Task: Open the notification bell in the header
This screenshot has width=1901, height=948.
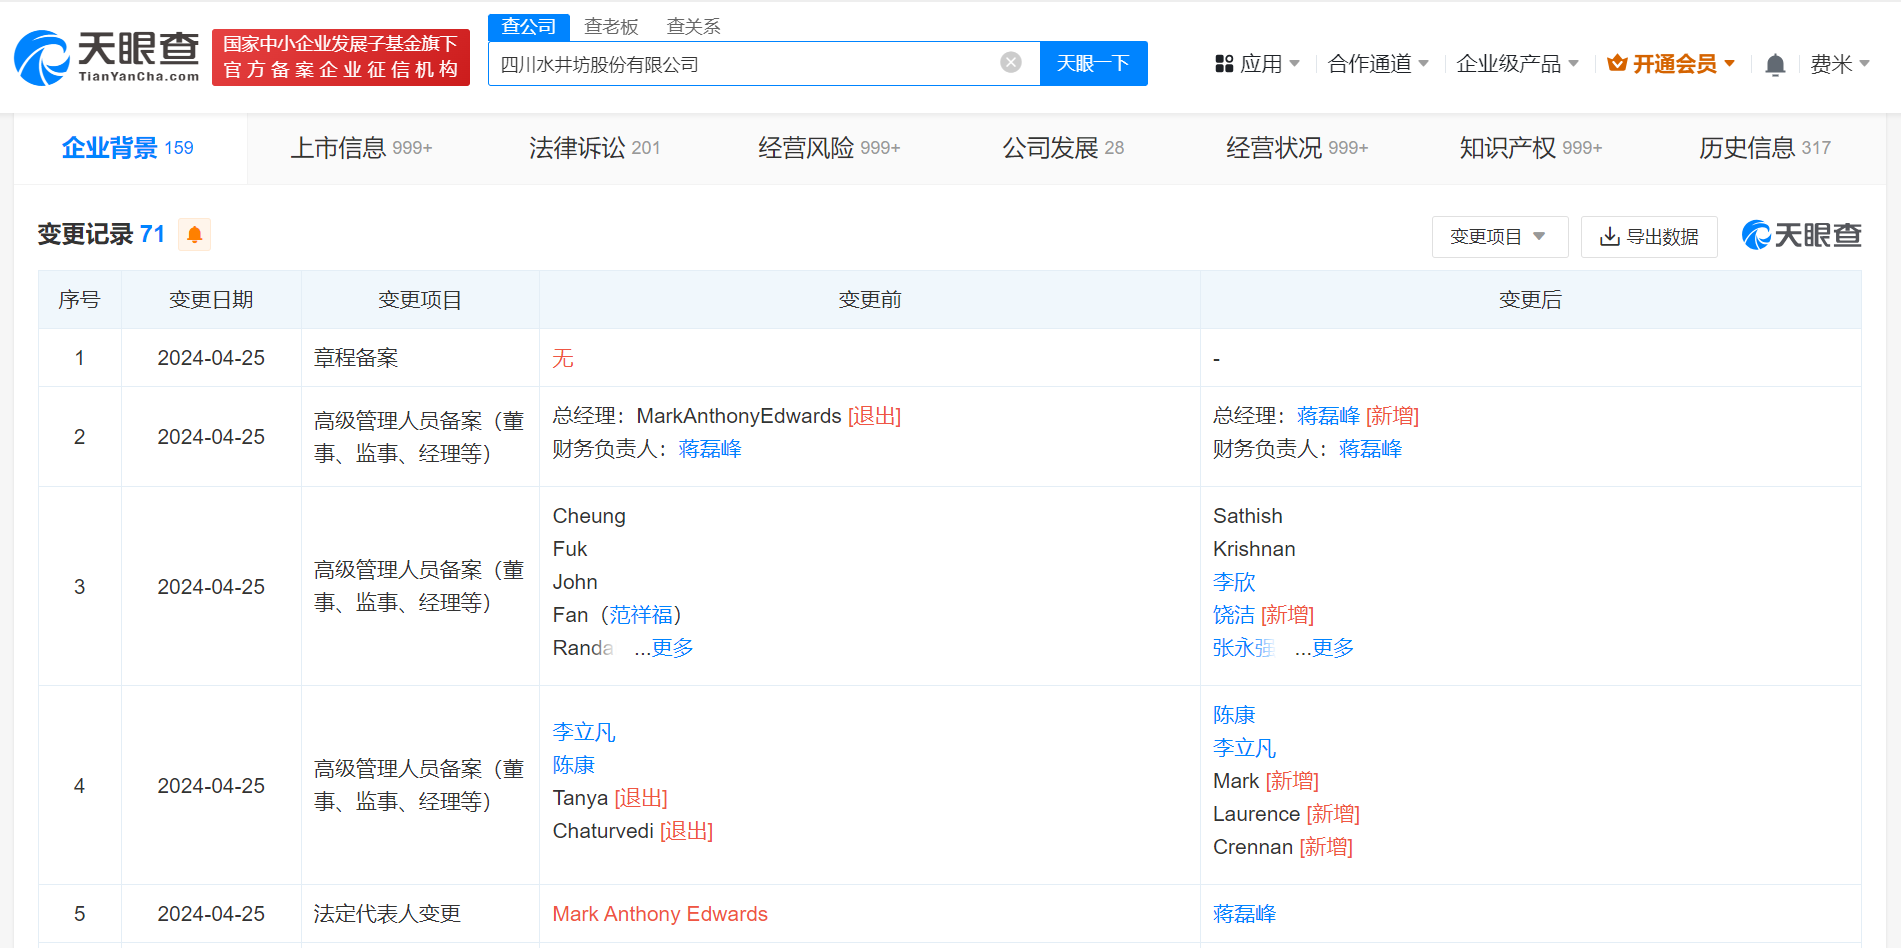Action: (x=1775, y=65)
